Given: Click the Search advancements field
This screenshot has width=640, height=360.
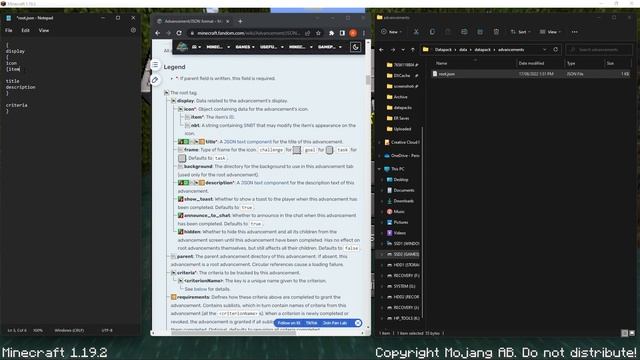Looking at the screenshot, I should (x=599, y=50).
